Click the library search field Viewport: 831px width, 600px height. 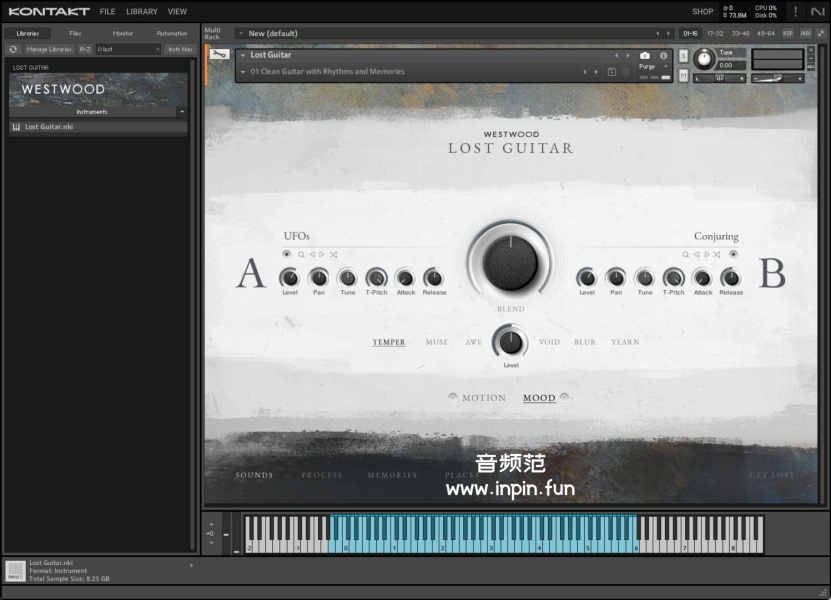click(x=128, y=49)
